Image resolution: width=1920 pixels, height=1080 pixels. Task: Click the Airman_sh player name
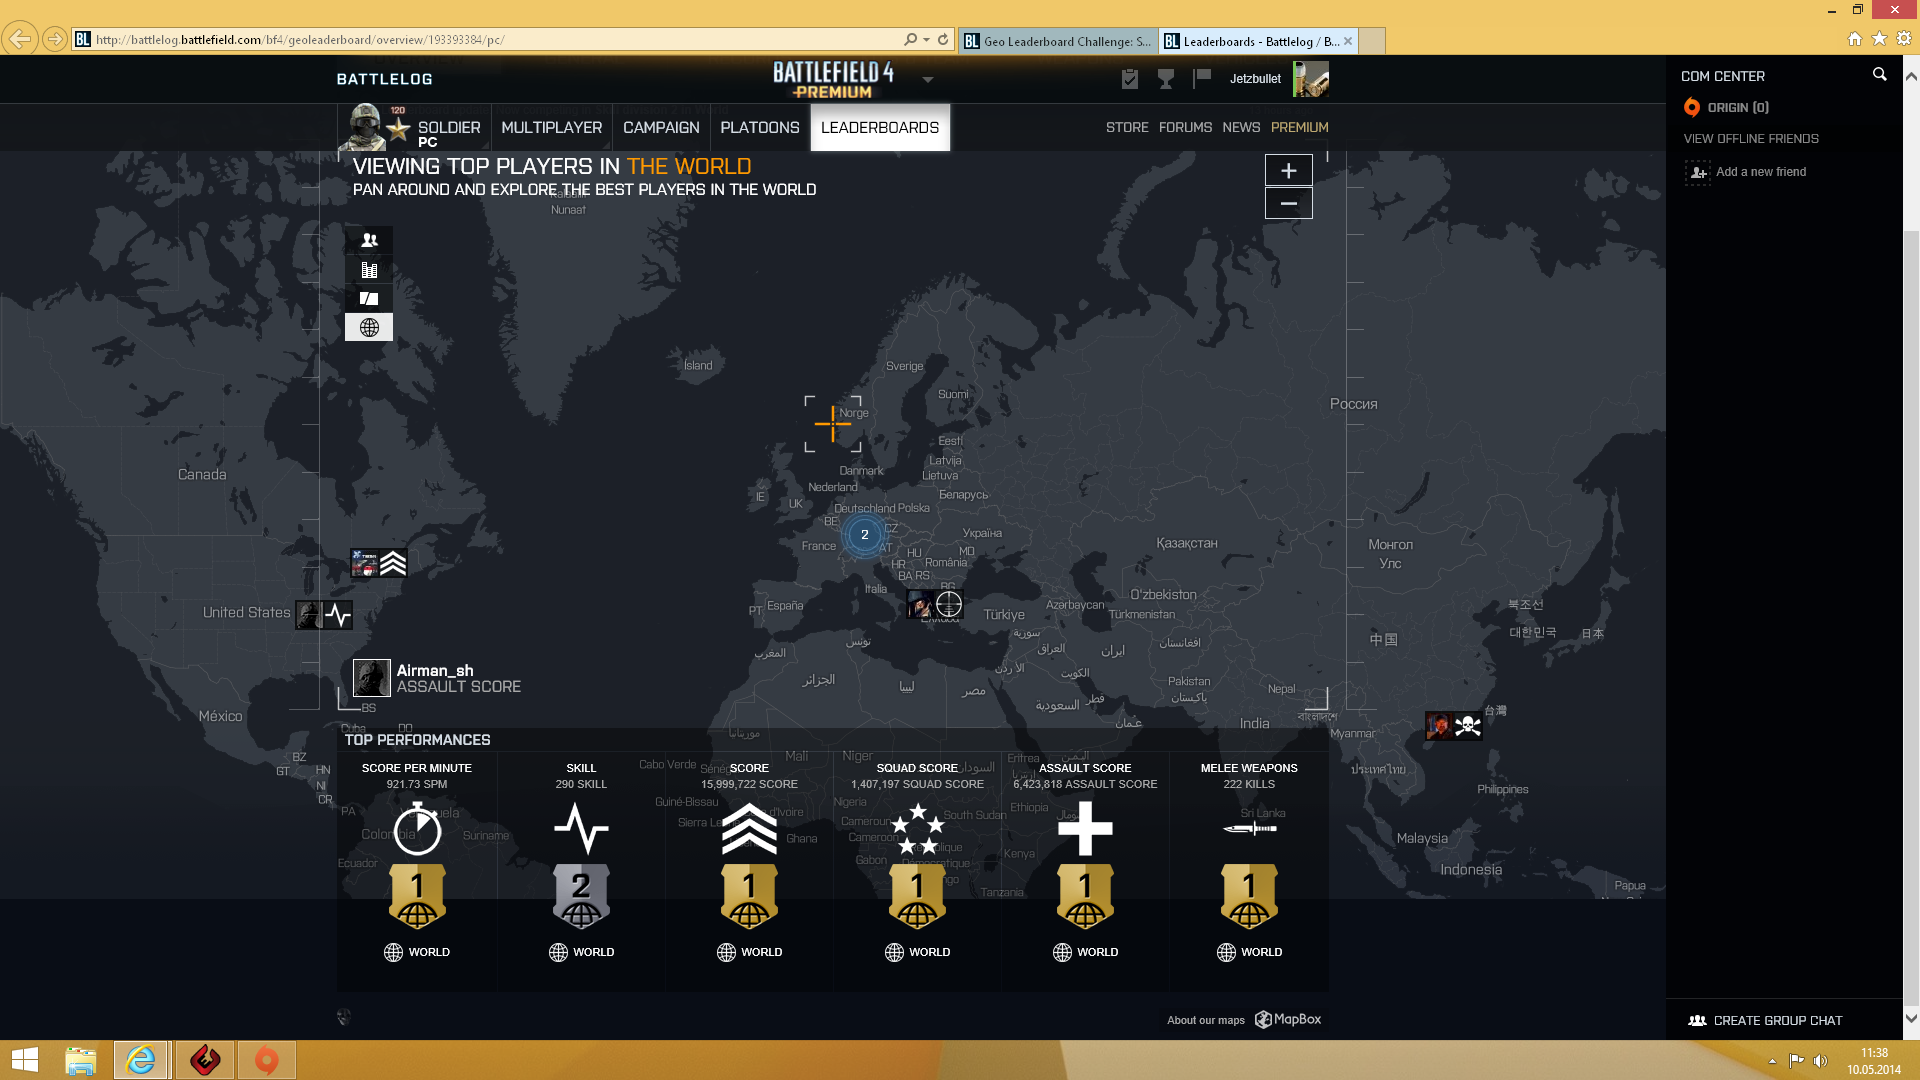[x=435, y=671]
